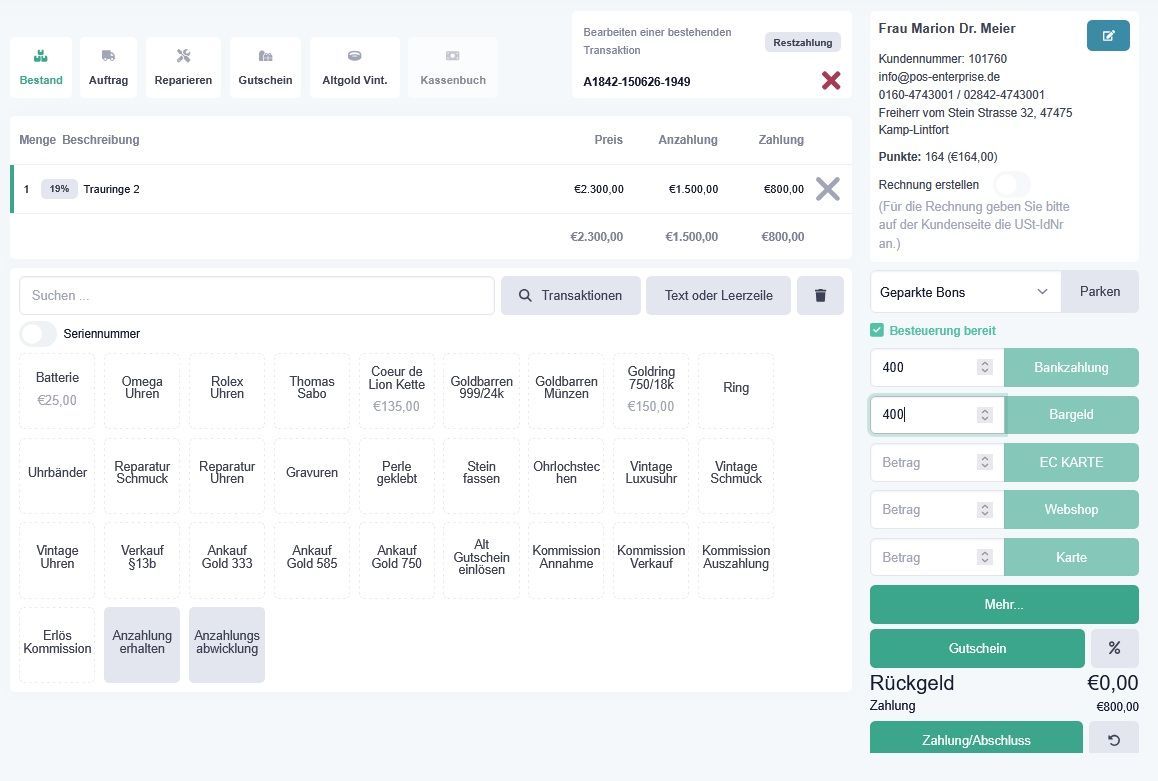Open the Kassenbuch tab
The image size is (1158, 781).
(453, 67)
